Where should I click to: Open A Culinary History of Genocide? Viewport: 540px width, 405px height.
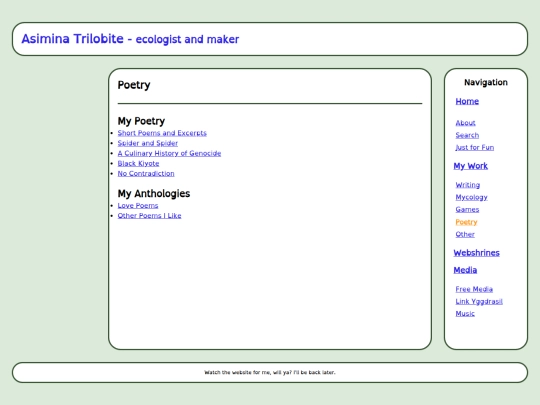click(x=169, y=153)
